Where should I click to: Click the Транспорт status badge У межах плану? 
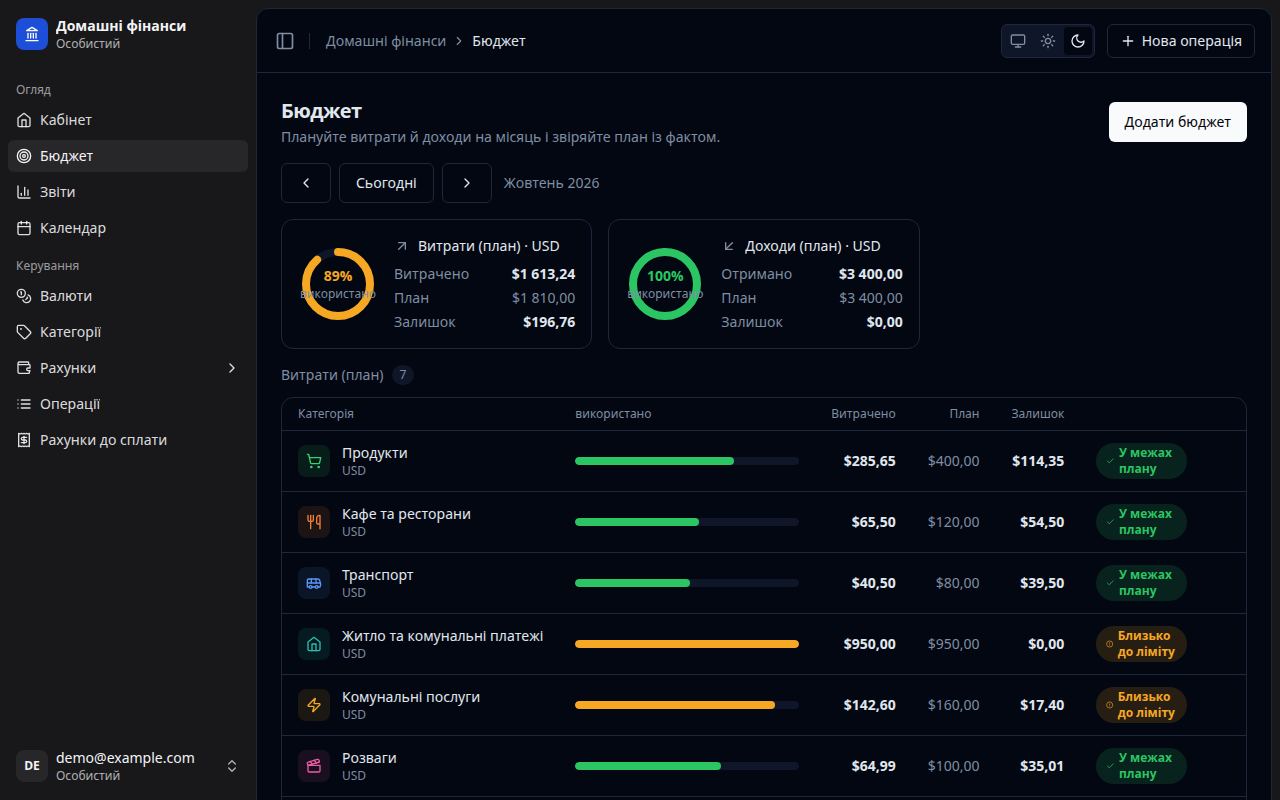(x=1141, y=583)
